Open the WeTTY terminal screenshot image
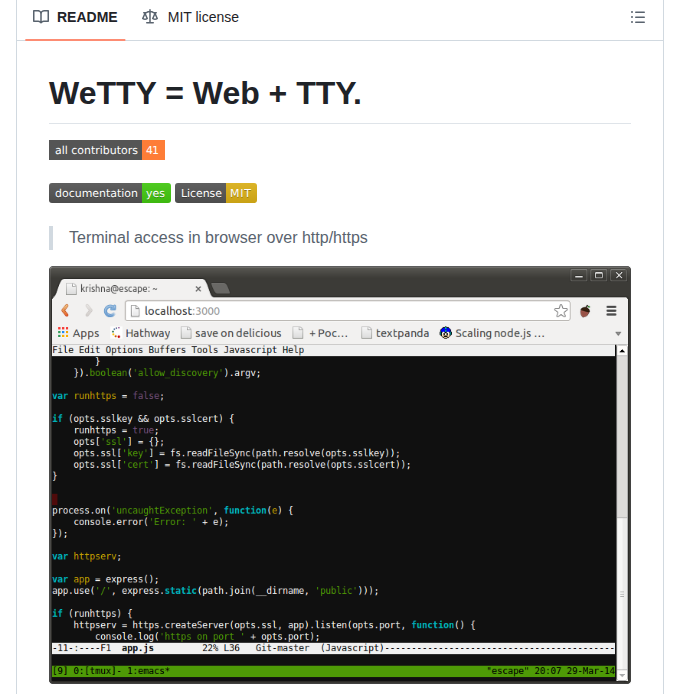The height and width of the screenshot is (694, 680). click(340, 475)
